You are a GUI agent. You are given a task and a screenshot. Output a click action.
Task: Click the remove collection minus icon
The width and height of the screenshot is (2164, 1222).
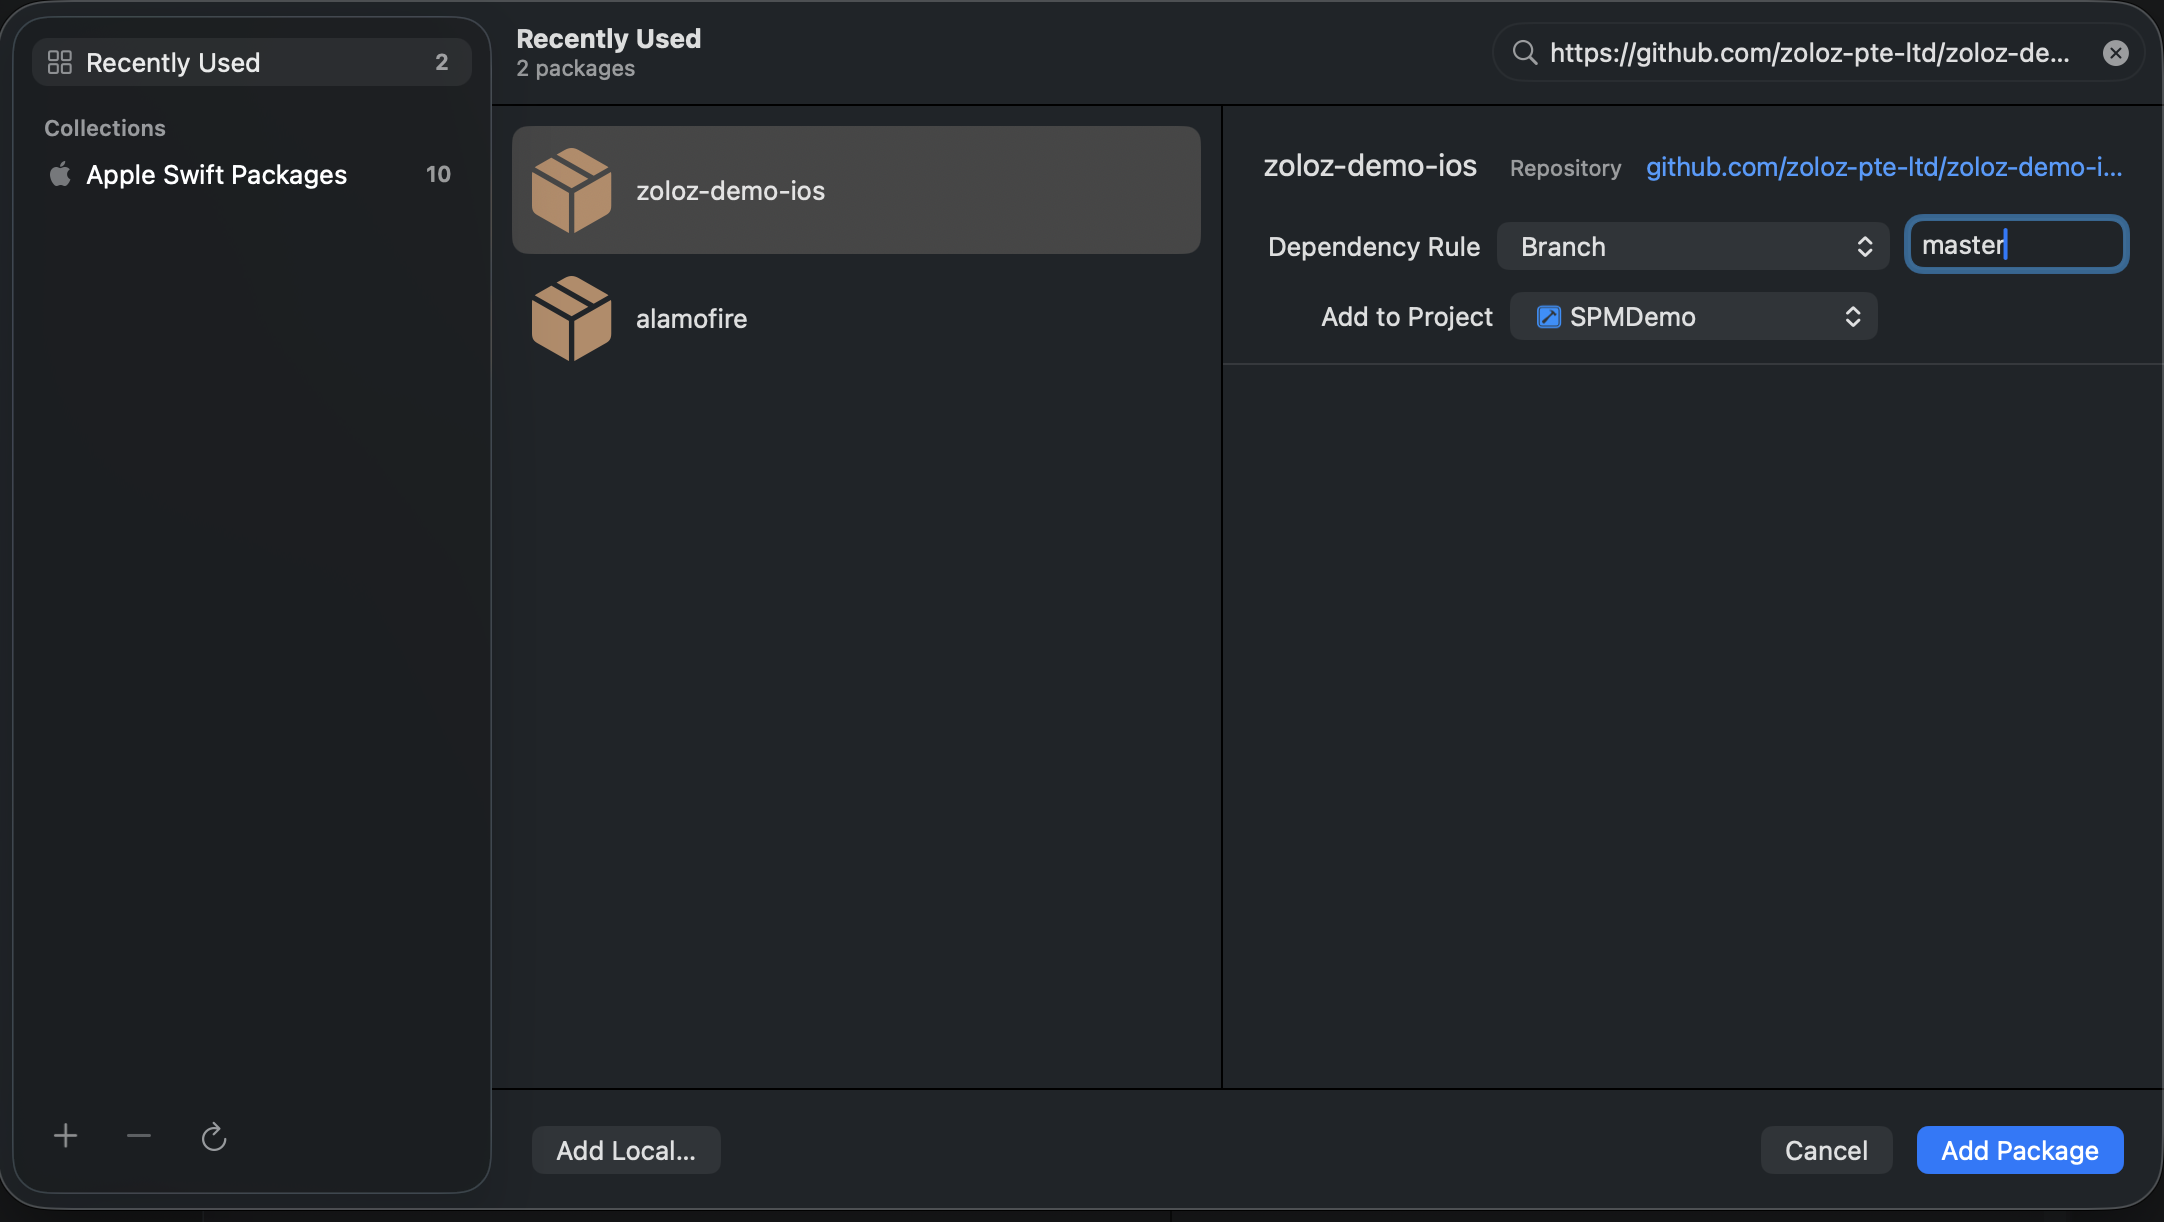[x=139, y=1136]
